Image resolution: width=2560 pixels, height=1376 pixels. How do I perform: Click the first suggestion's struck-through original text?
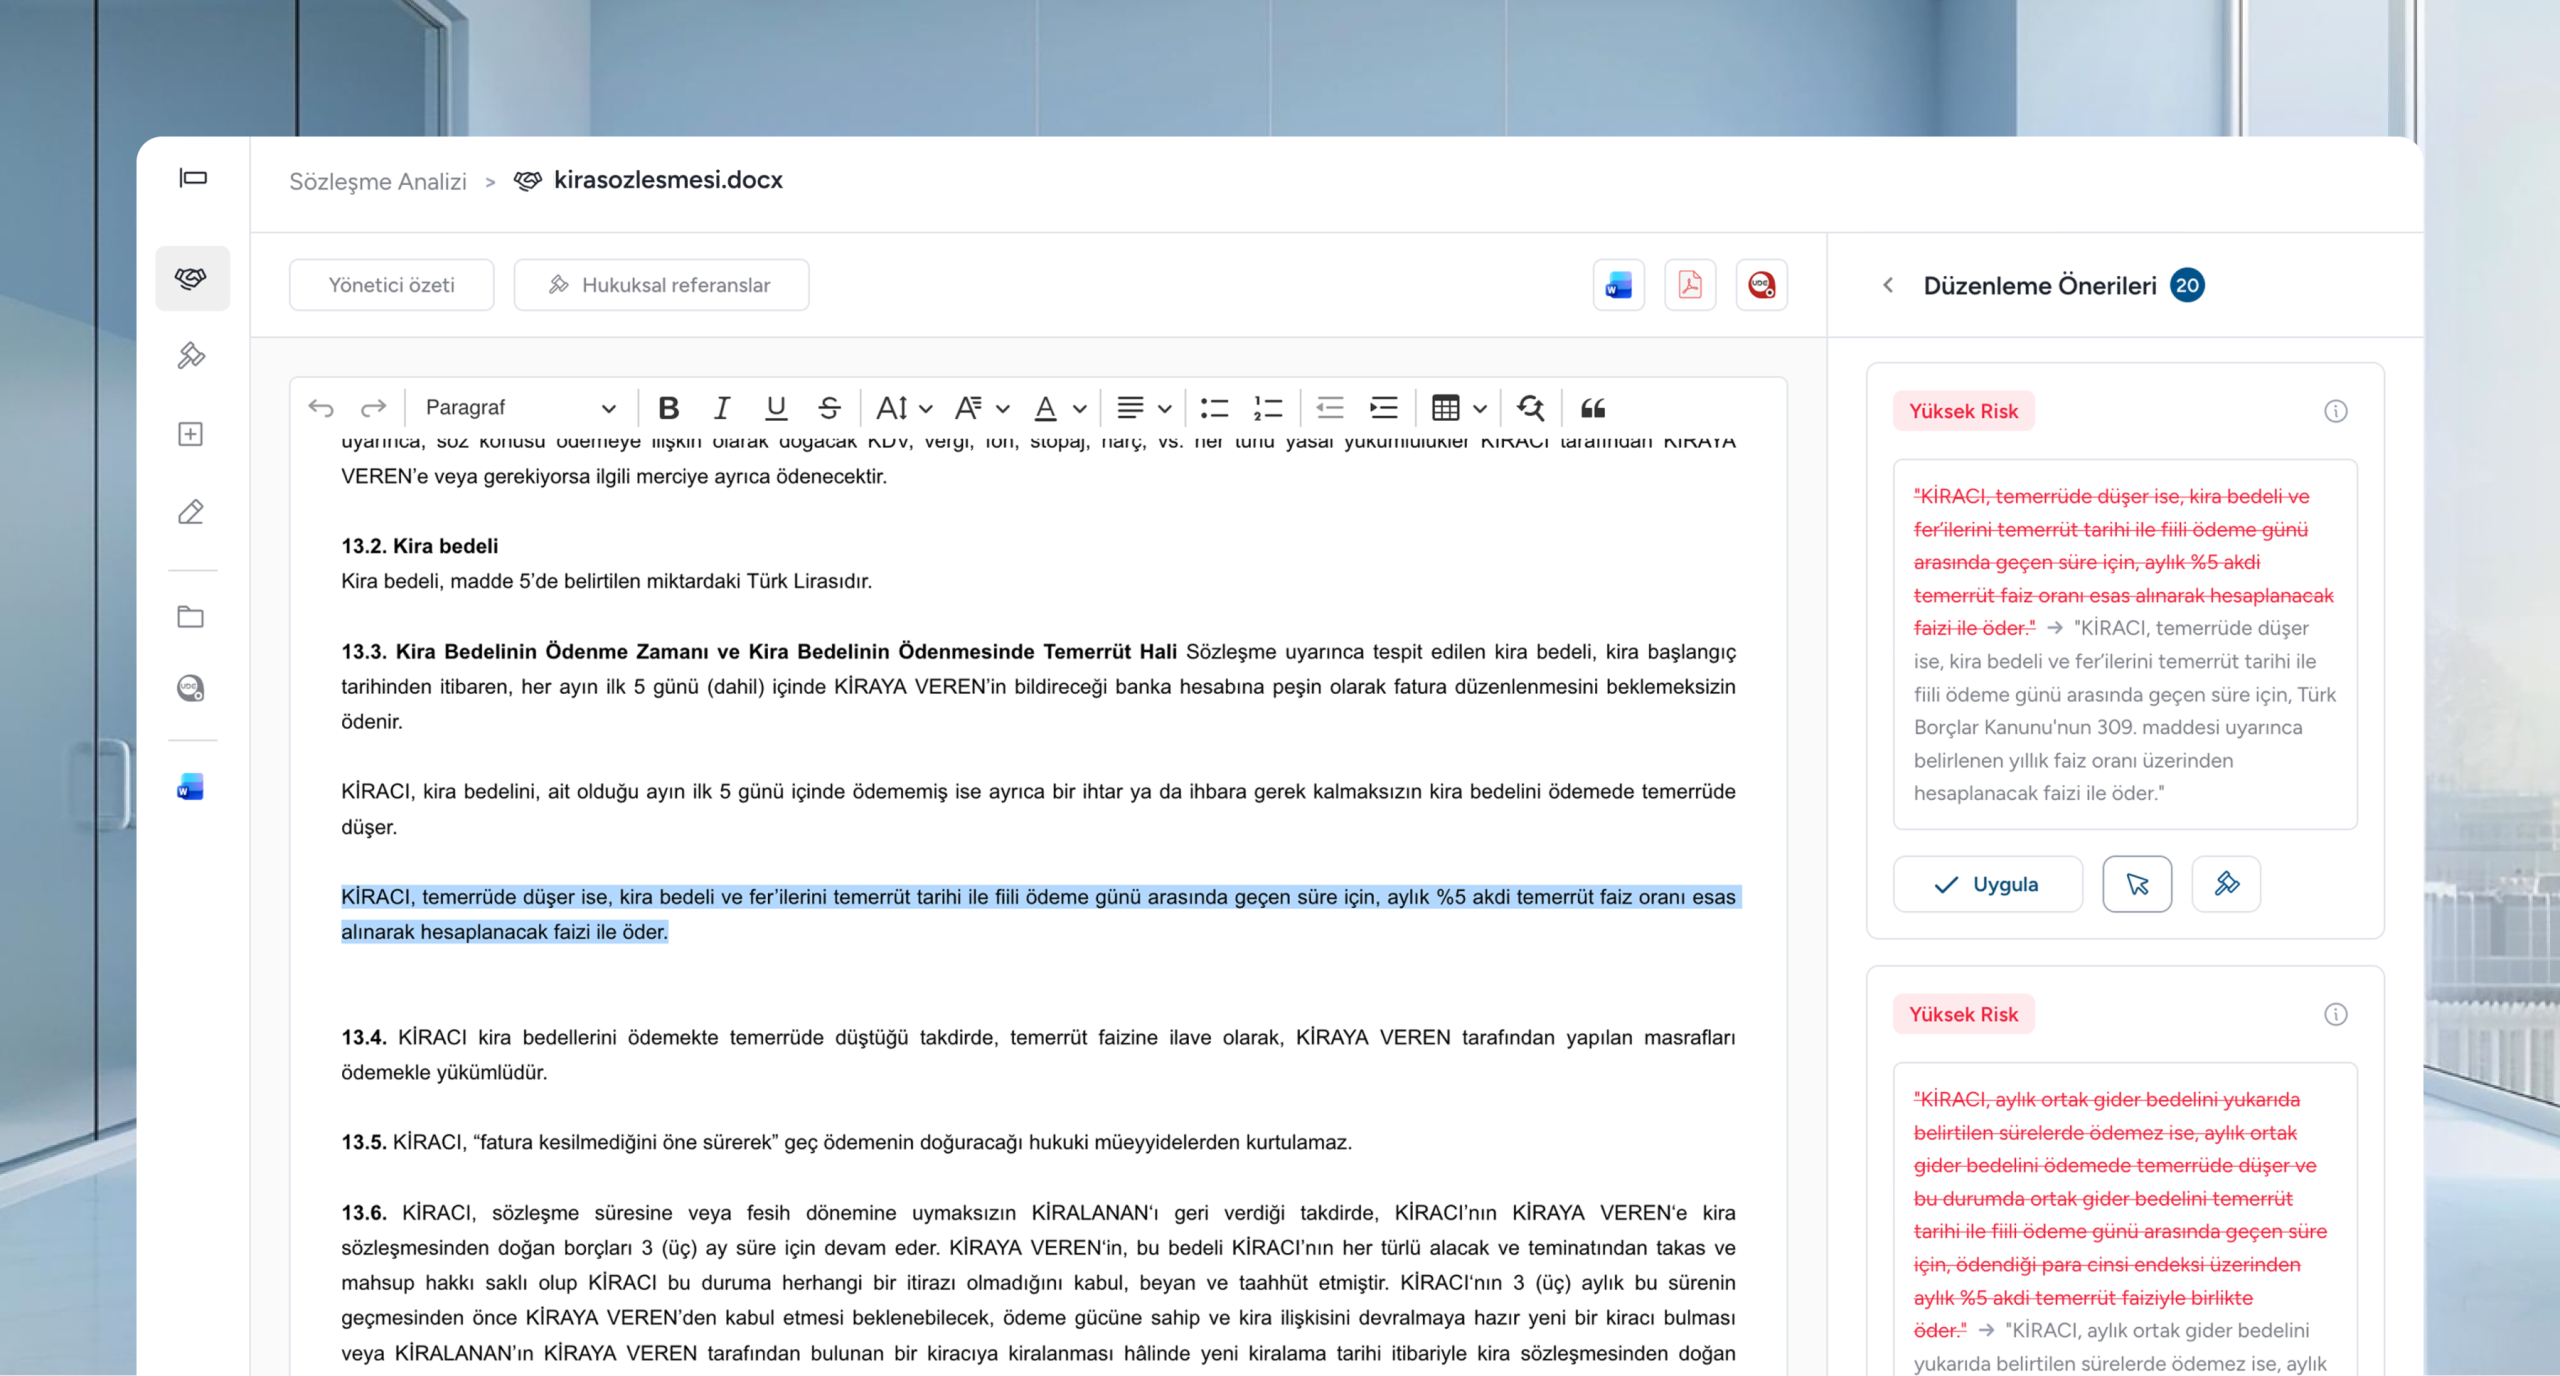coord(2123,562)
